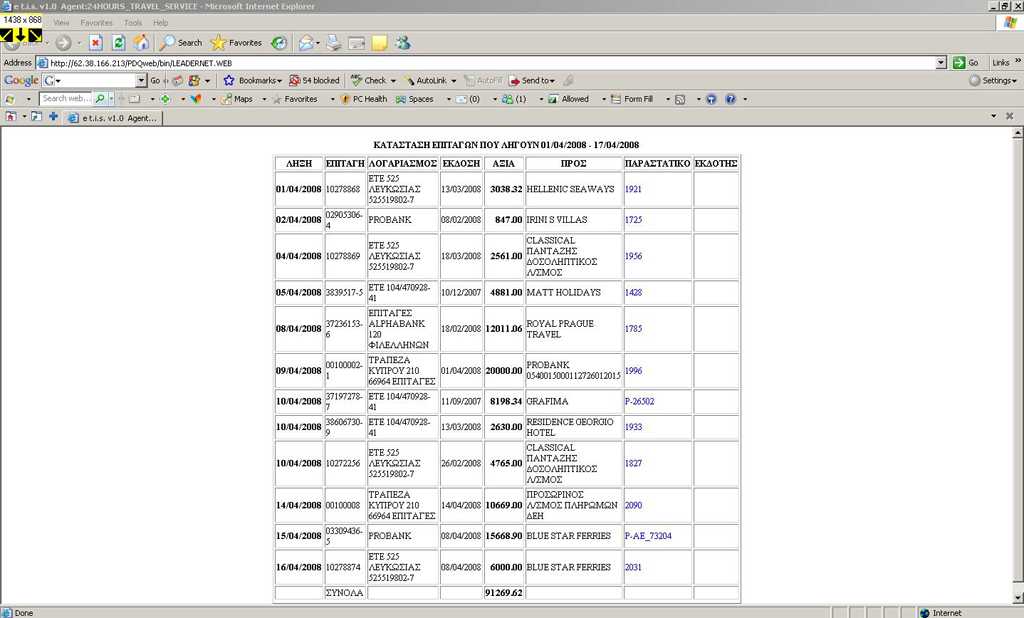Open the Search pane from the toolbar
This screenshot has width=1024, height=618.
[182, 43]
